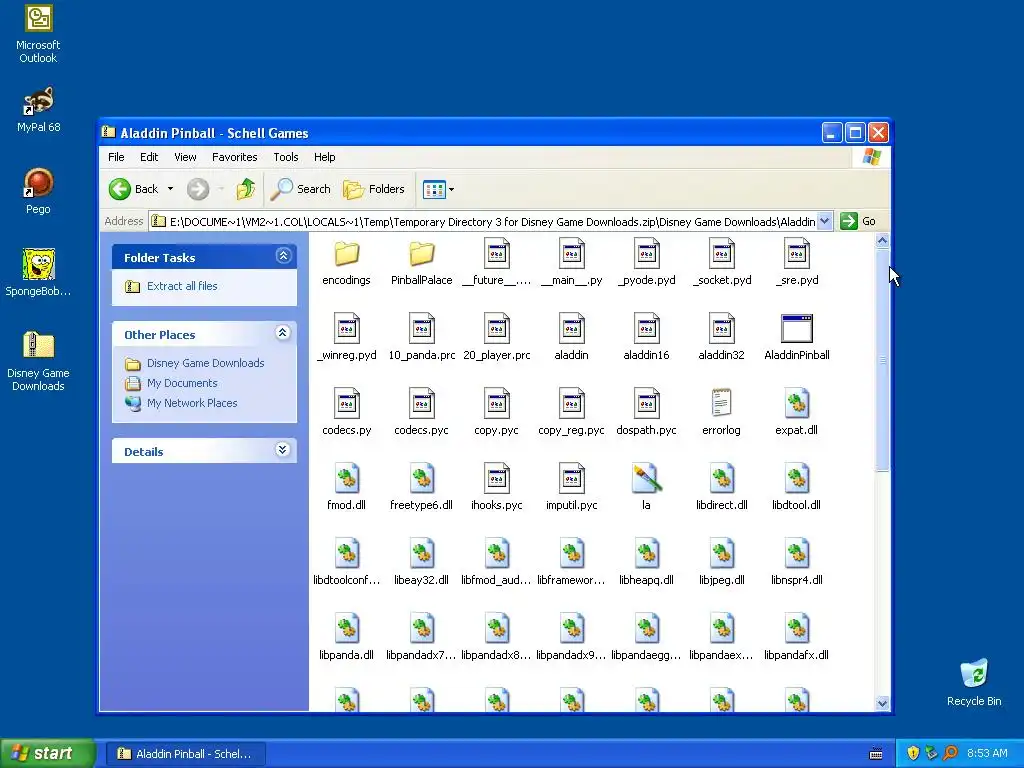The height and width of the screenshot is (768, 1024).
Task: Select the libpandafx.dll file icon
Action: (797, 628)
